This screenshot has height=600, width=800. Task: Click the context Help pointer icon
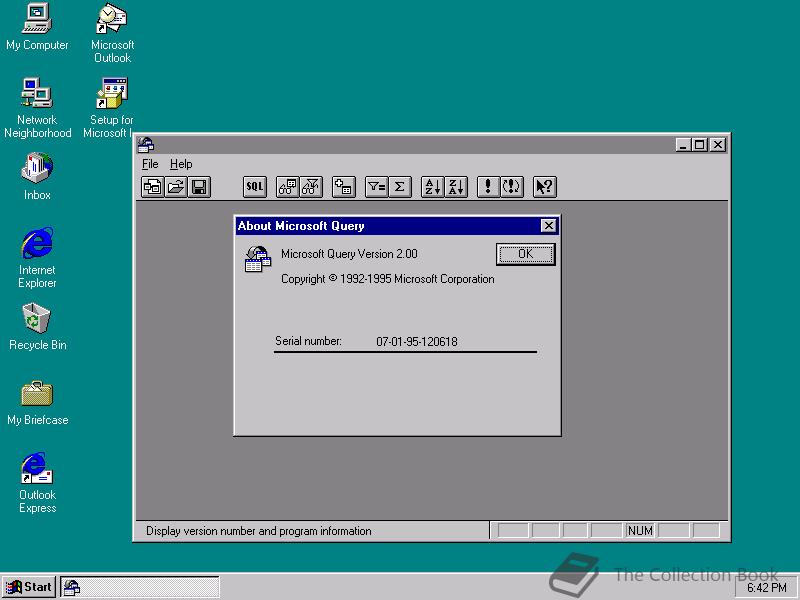544,187
